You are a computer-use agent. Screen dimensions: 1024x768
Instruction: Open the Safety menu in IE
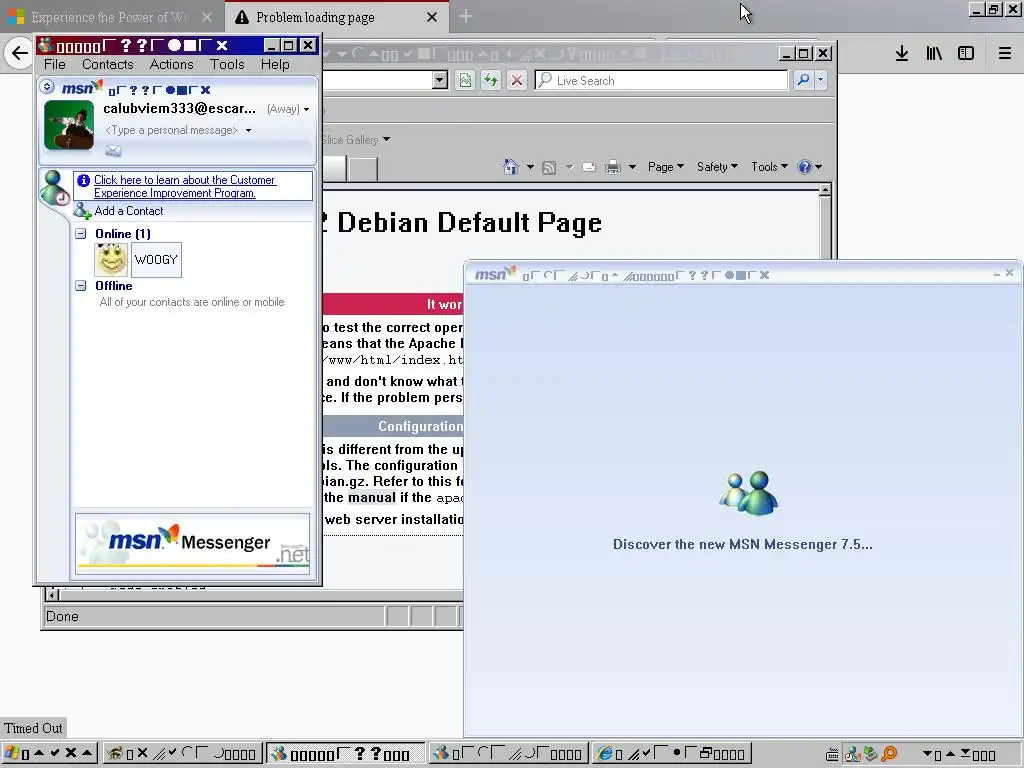717,167
